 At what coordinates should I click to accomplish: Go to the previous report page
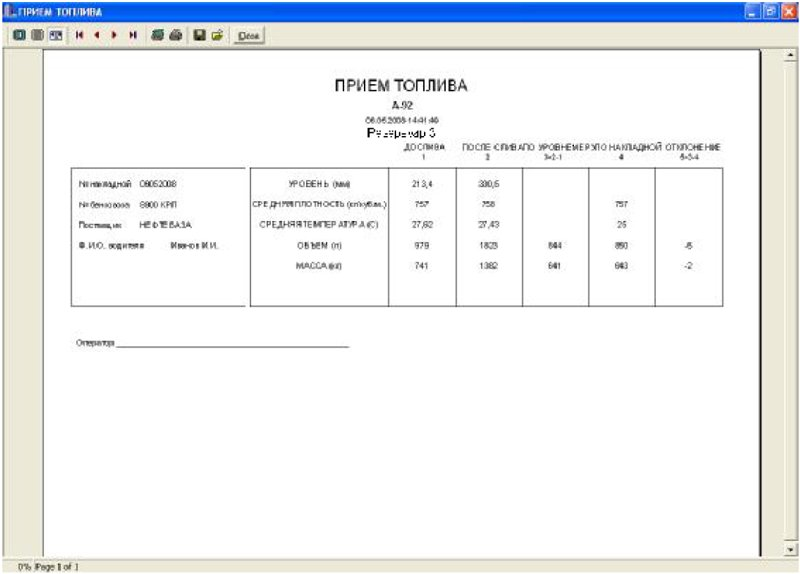click(x=97, y=35)
